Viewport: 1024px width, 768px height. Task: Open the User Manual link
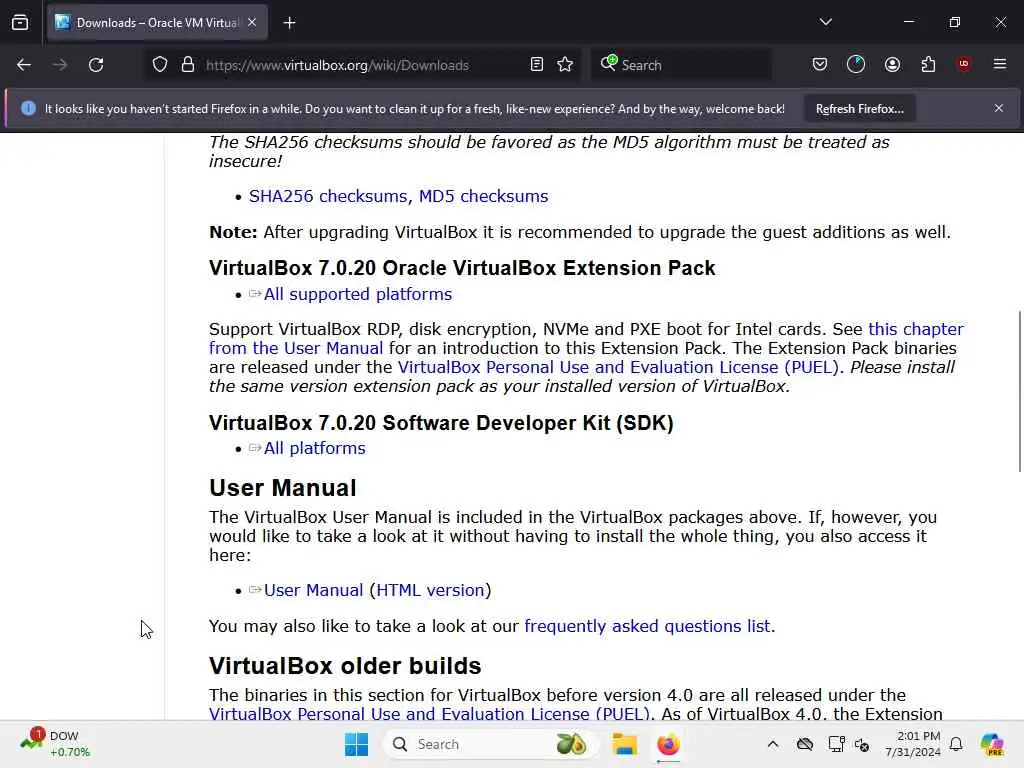(313, 590)
